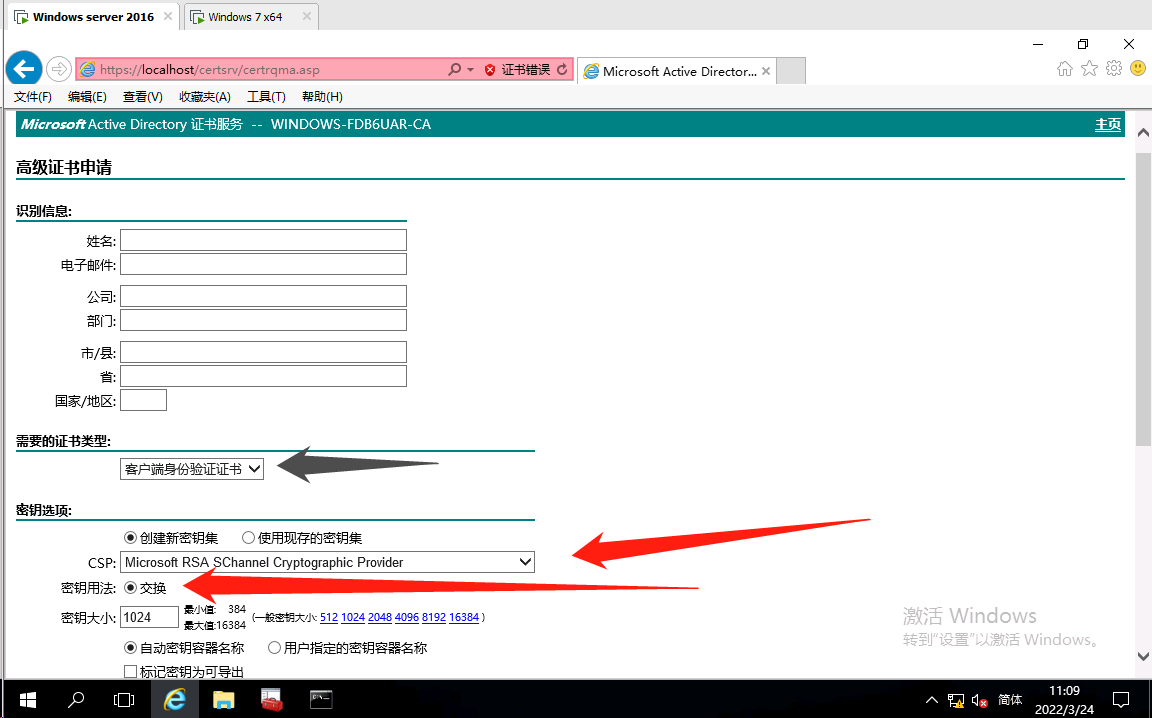This screenshot has width=1152, height=718.
Task: Open the notification center icon
Action: (x=1121, y=700)
